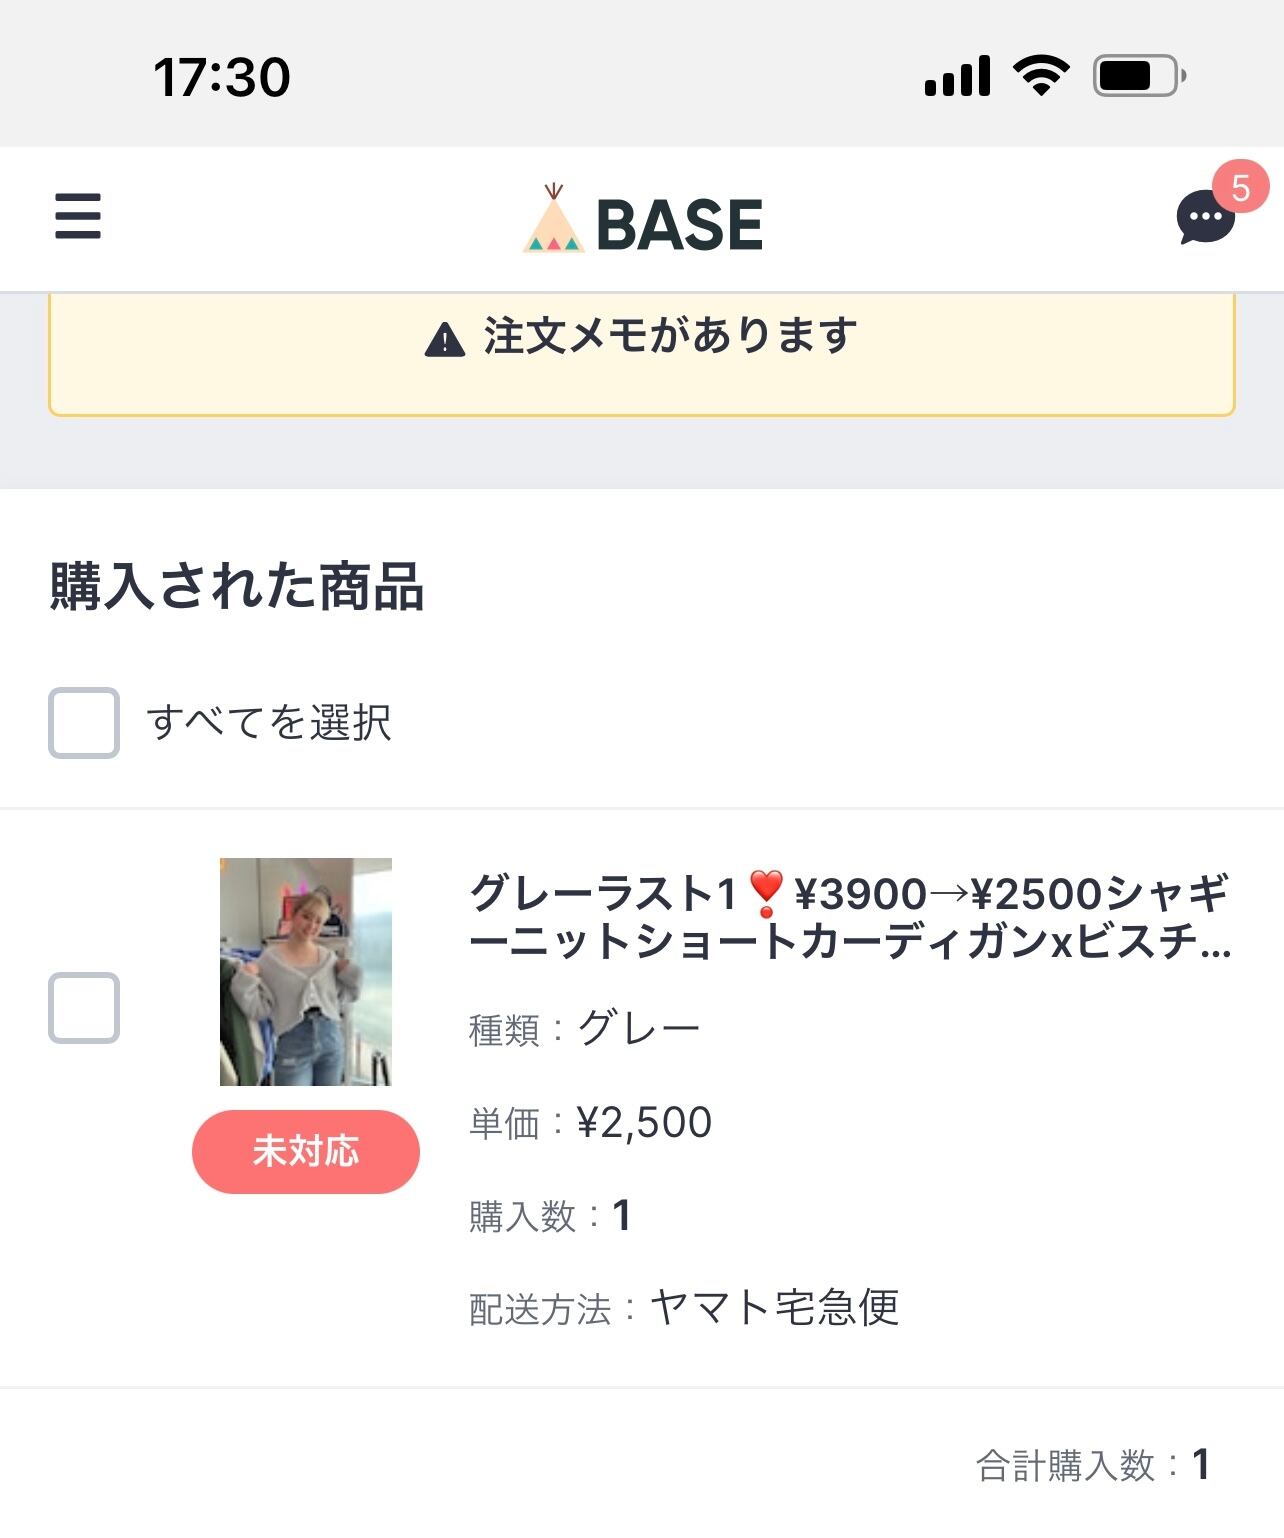Tap the warning triangle icon
Screen dimensions: 1284x1538
tap(445, 340)
